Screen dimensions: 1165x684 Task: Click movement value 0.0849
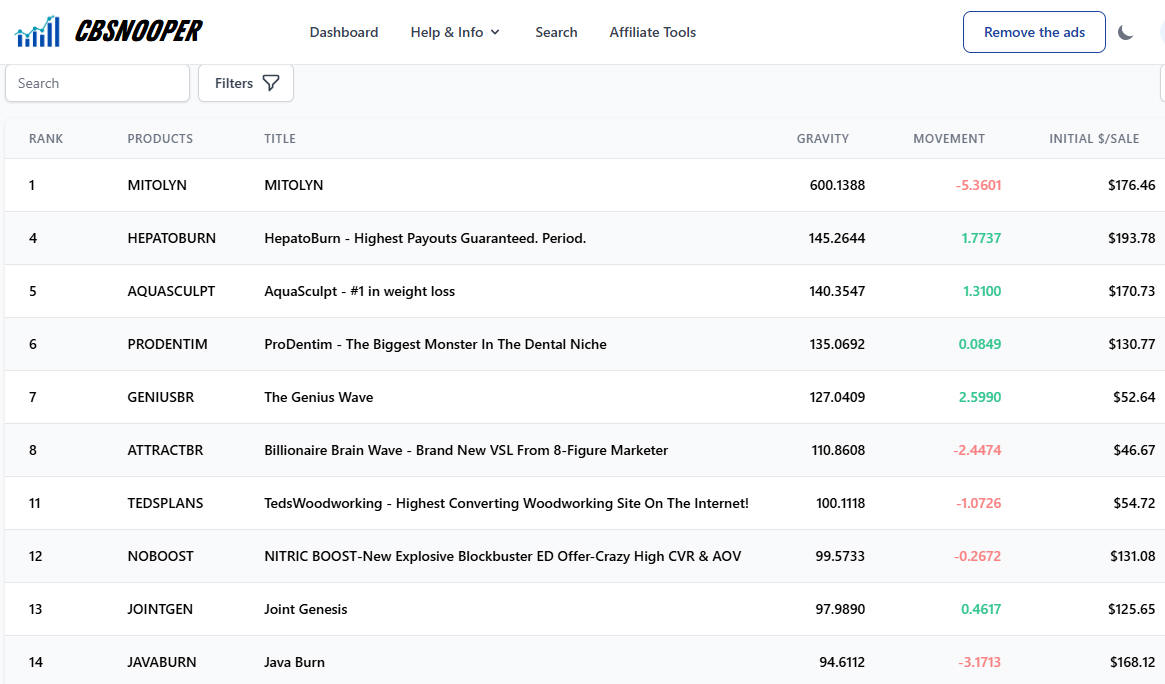980,344
